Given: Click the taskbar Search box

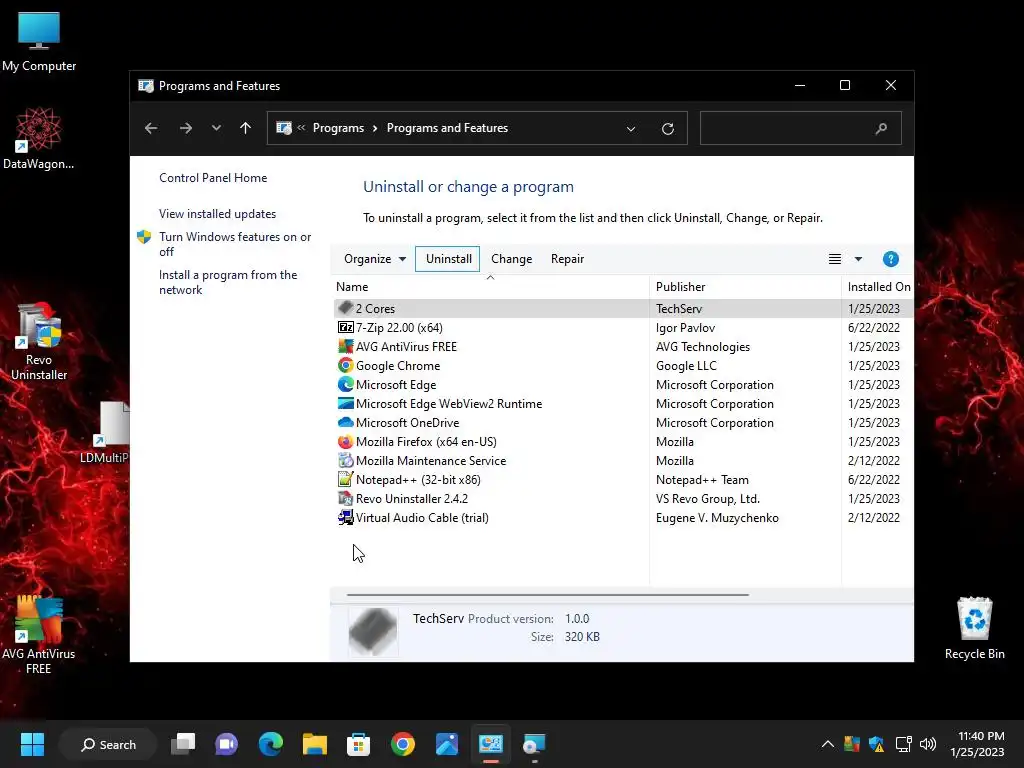Looking at the screenshot, I should 108,744.
